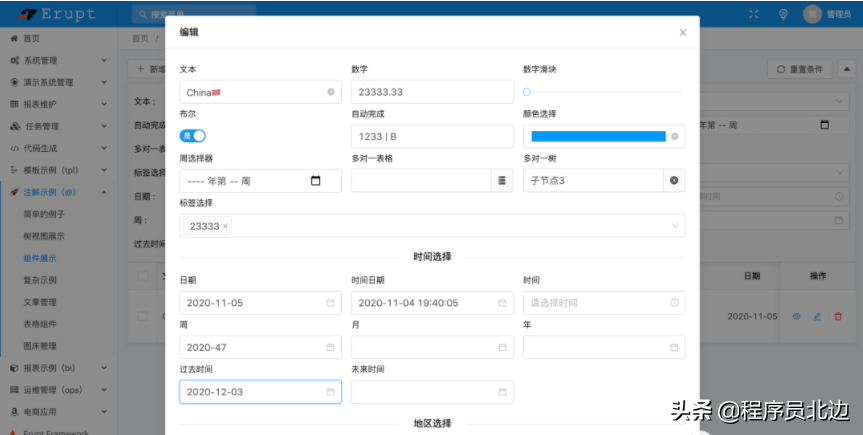Click the 2020-47 week input
Image resolution: width=863 pixels, height=435 pixels.
(260, 347)
